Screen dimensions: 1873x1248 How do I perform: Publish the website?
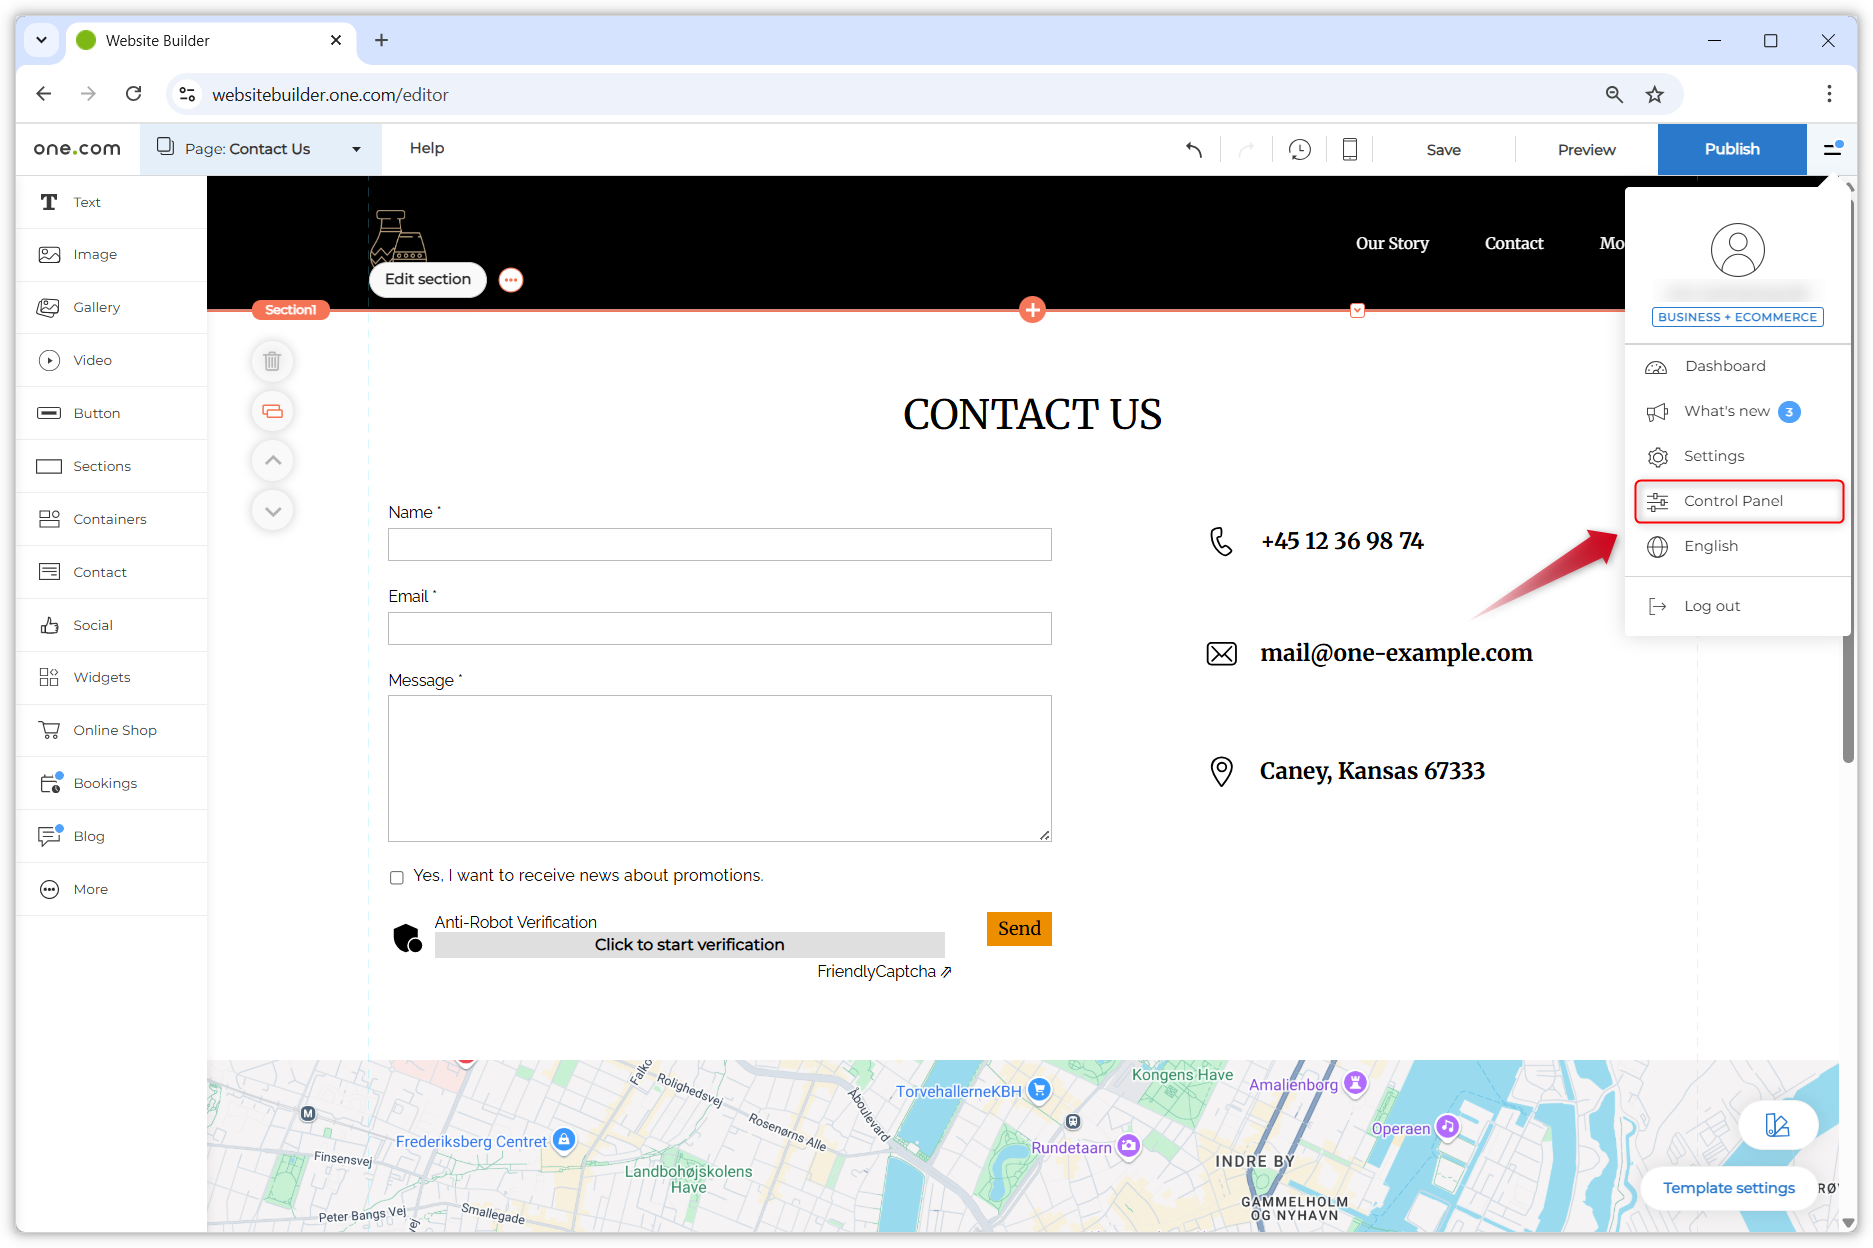pyautogui.click(x=1731, y=148)
